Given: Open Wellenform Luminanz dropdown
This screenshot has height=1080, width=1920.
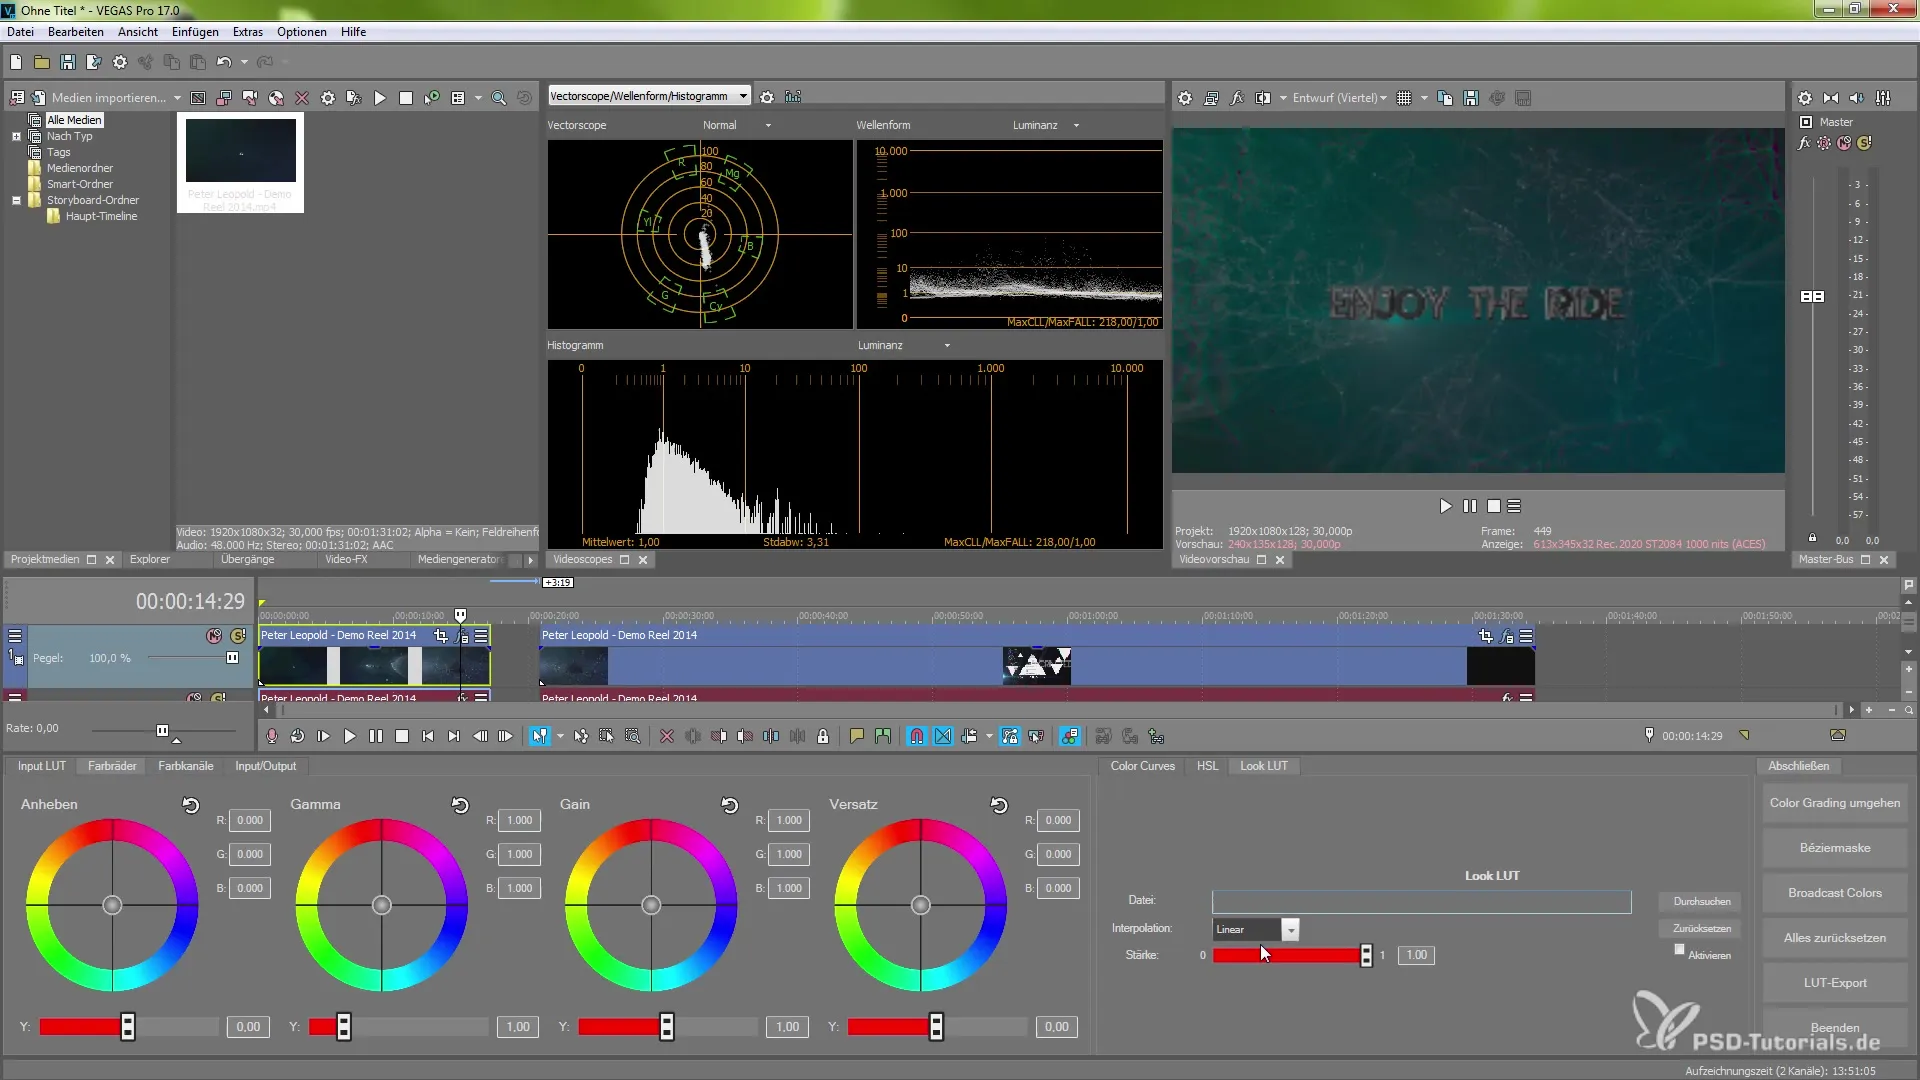Looking at the screenshot, I should pos(1076,126).
